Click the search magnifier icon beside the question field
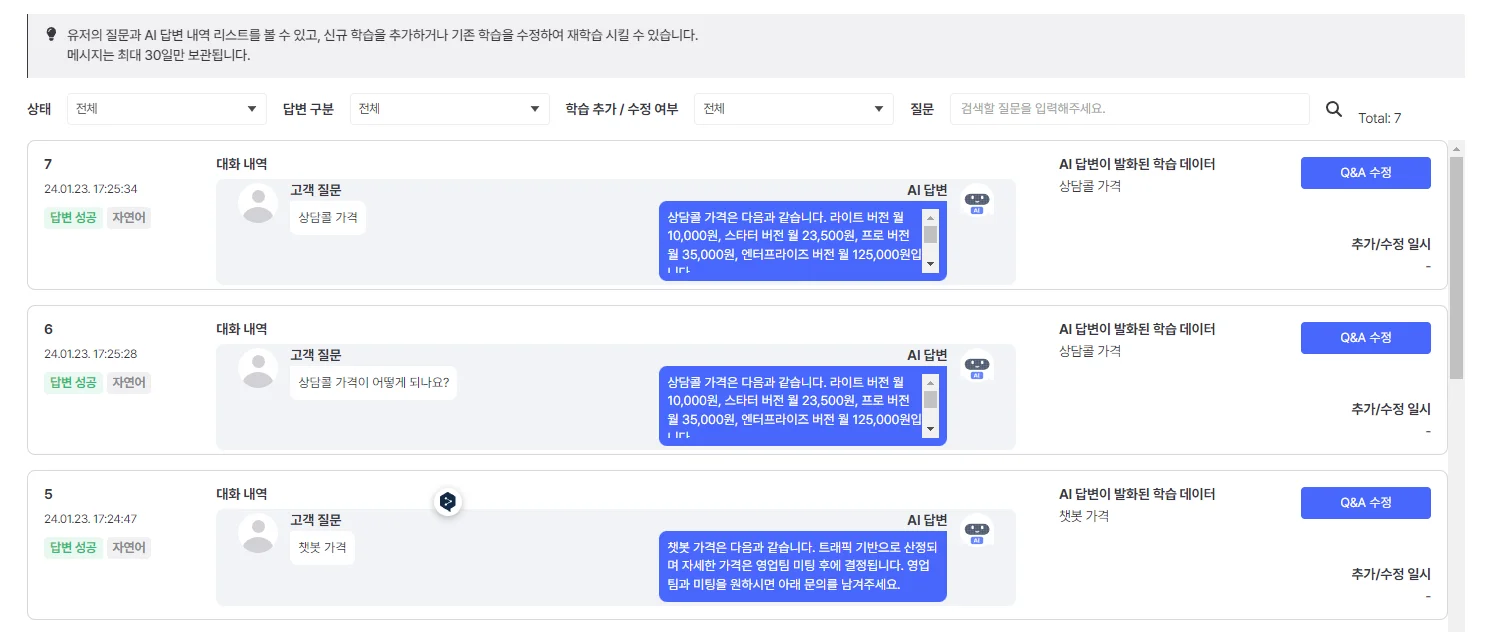Viewport: 1493px width, 632px height. [1334, 108]
